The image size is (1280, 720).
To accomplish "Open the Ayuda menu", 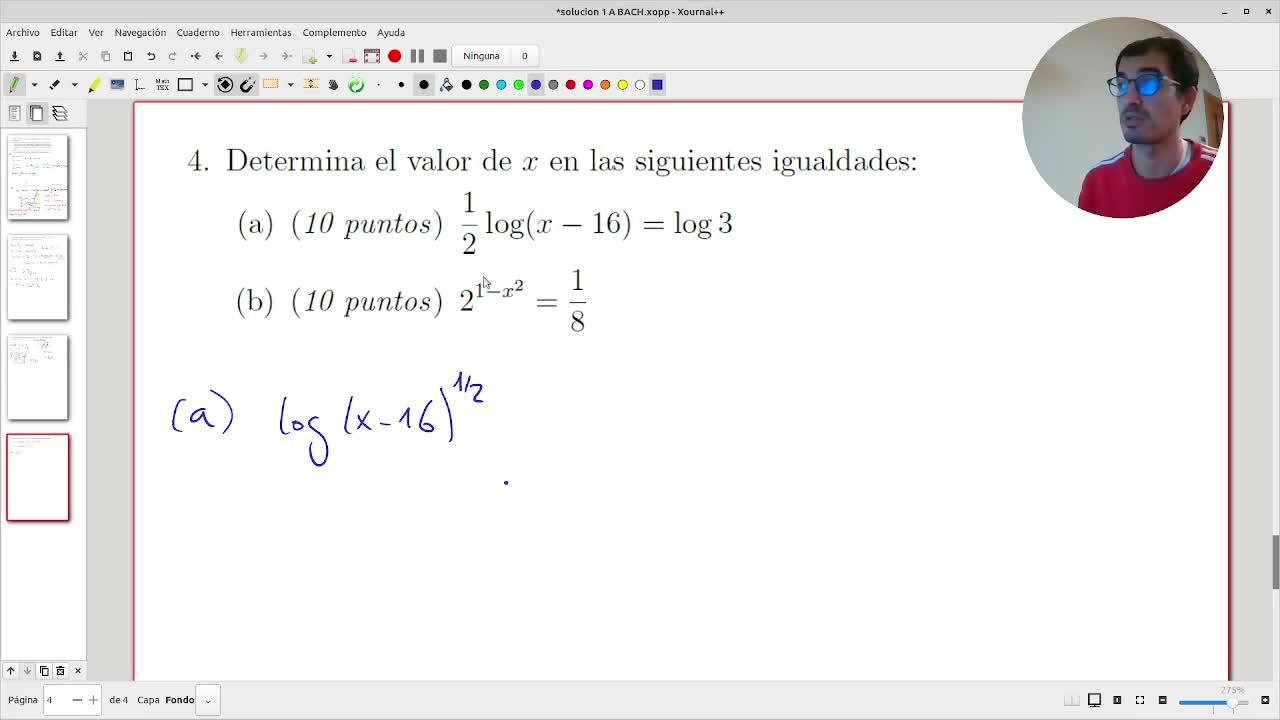I will tap(391, 33).
